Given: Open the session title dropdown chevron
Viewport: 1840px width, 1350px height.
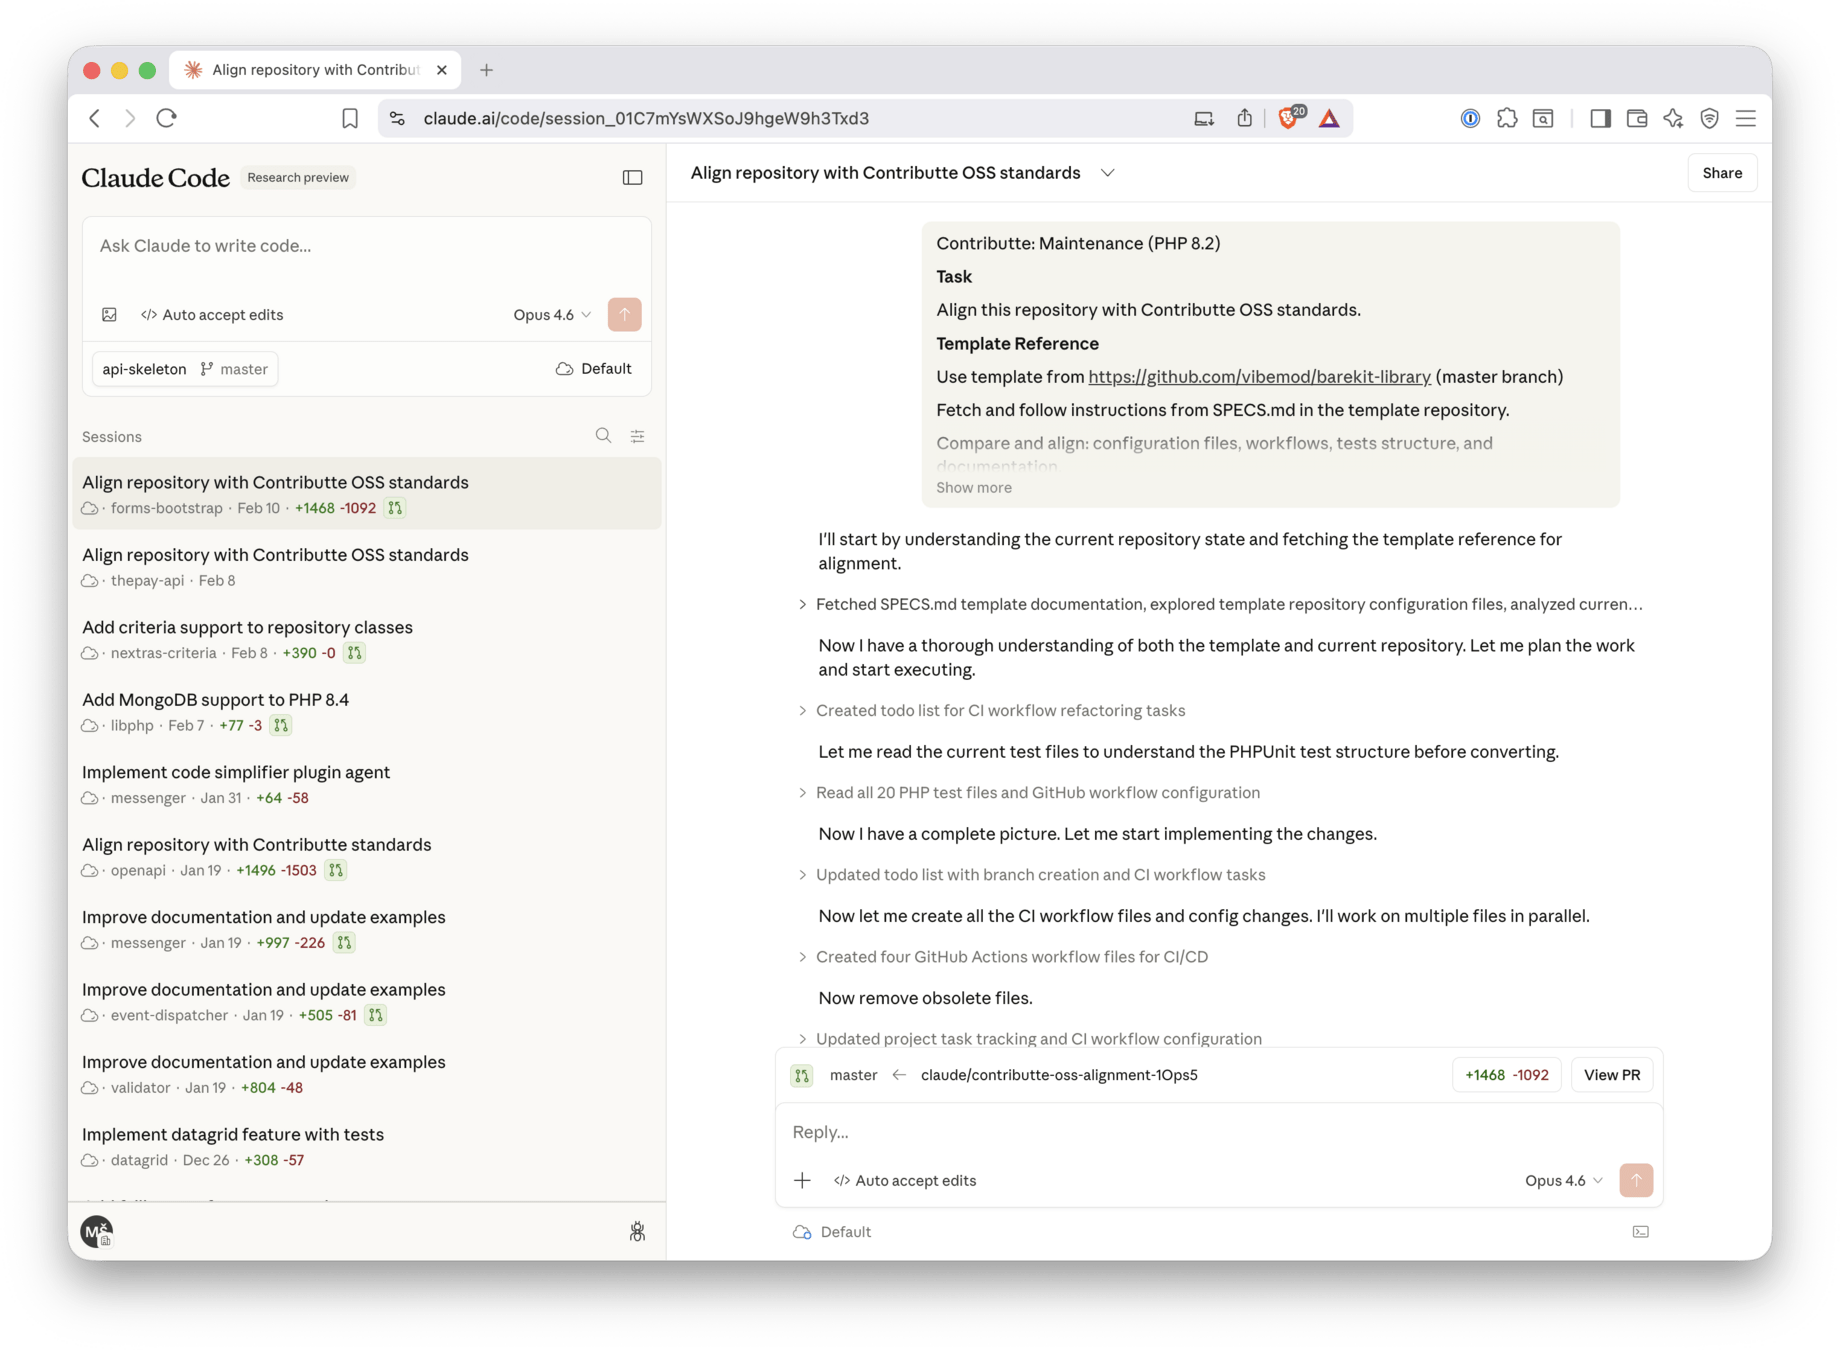Looking at the screenshot, I should 1108,173.
